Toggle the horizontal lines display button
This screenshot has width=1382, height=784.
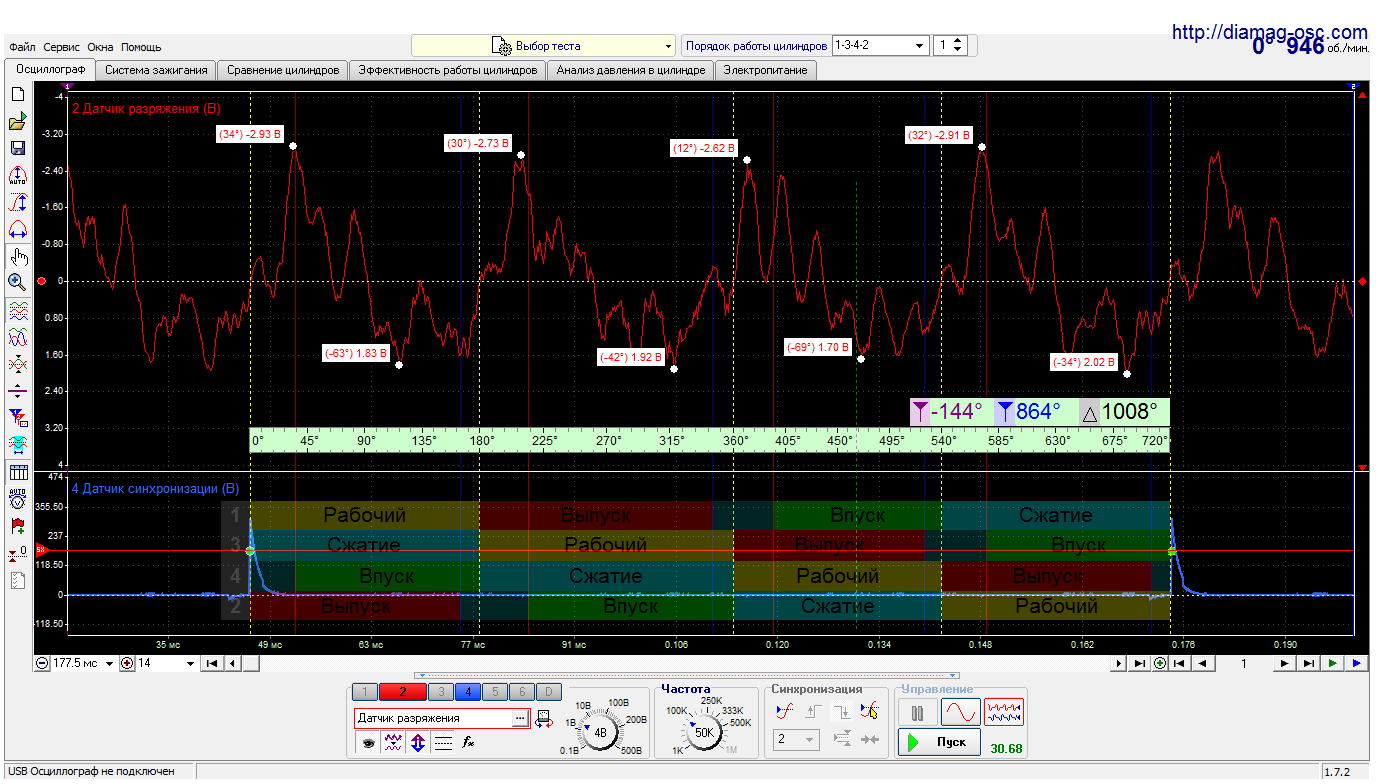[443, 742]
